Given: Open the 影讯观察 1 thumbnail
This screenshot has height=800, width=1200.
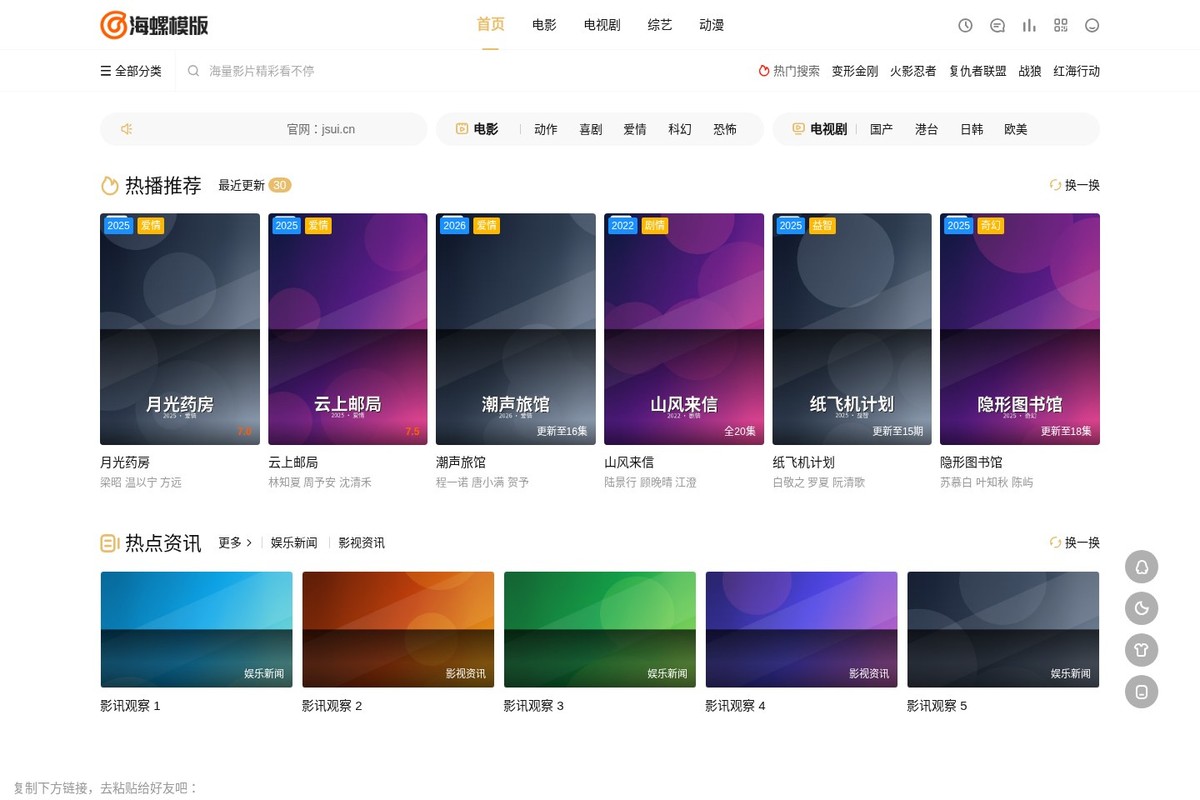Looking at the screenshot, I should coord(196,629).
